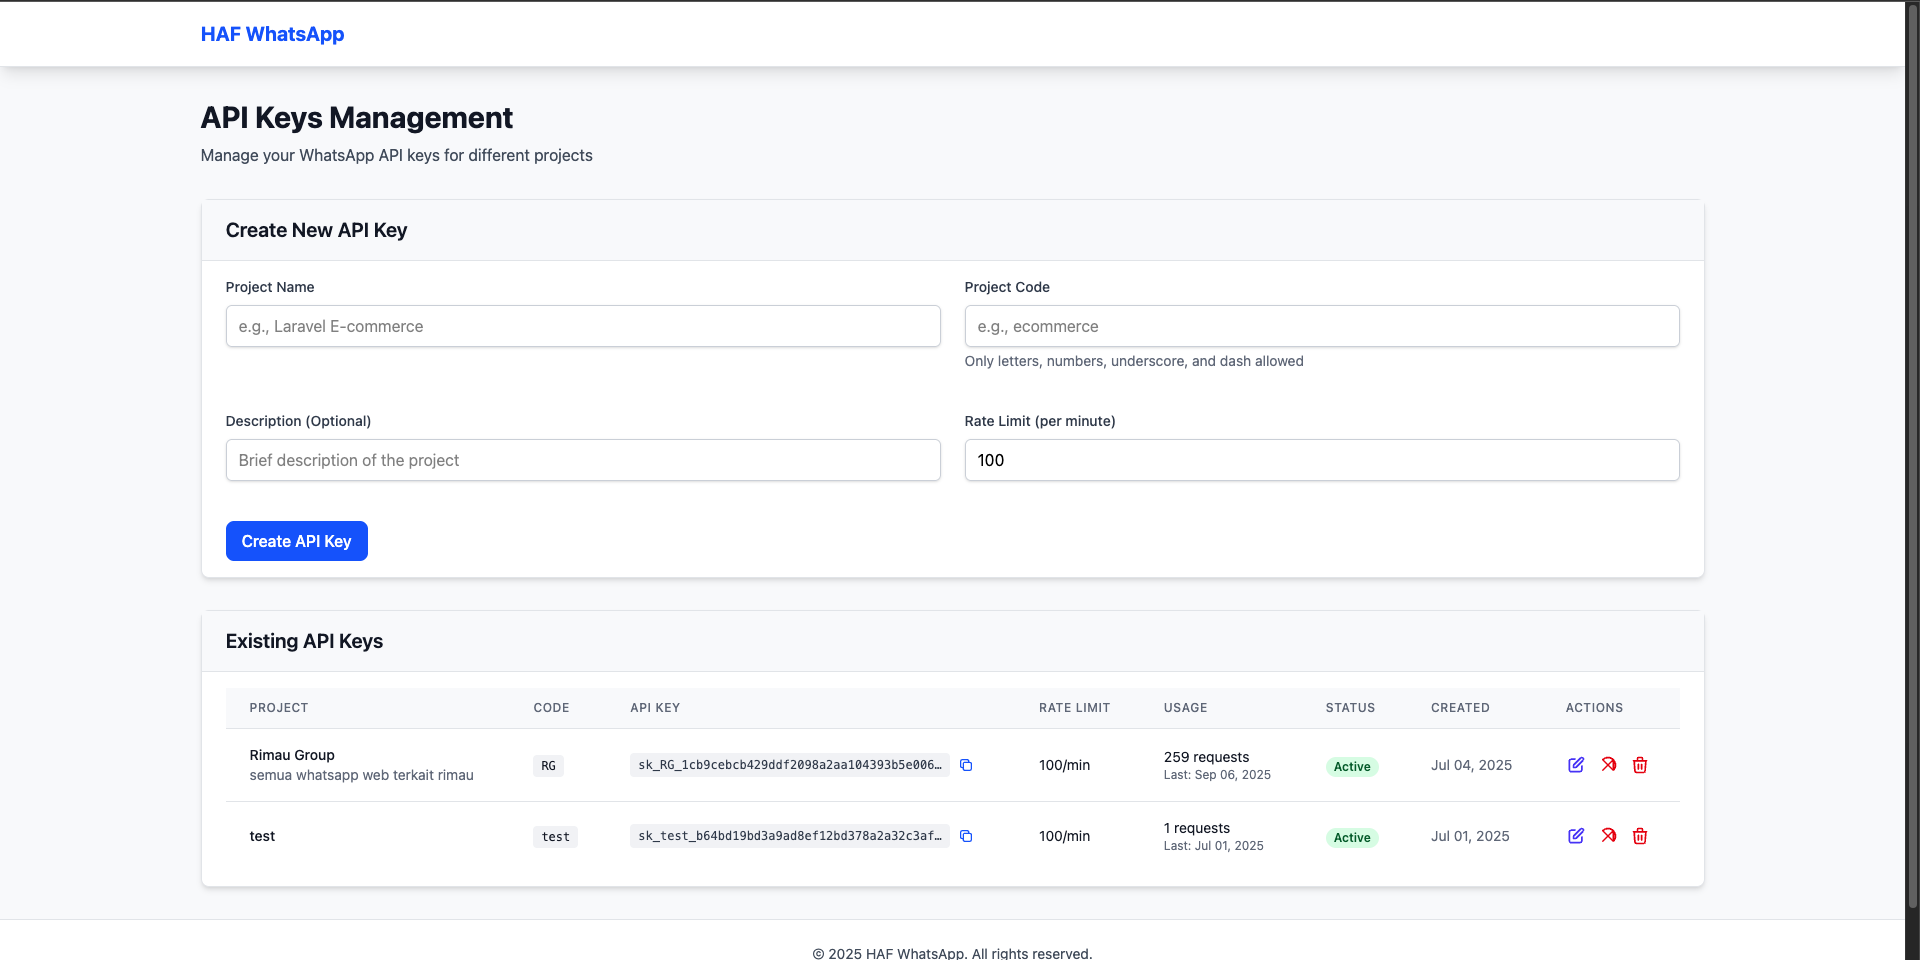This screenshot has height=960, width=1920.
Task: Sort by the USAGE column header
Action: coord(1185,707)
